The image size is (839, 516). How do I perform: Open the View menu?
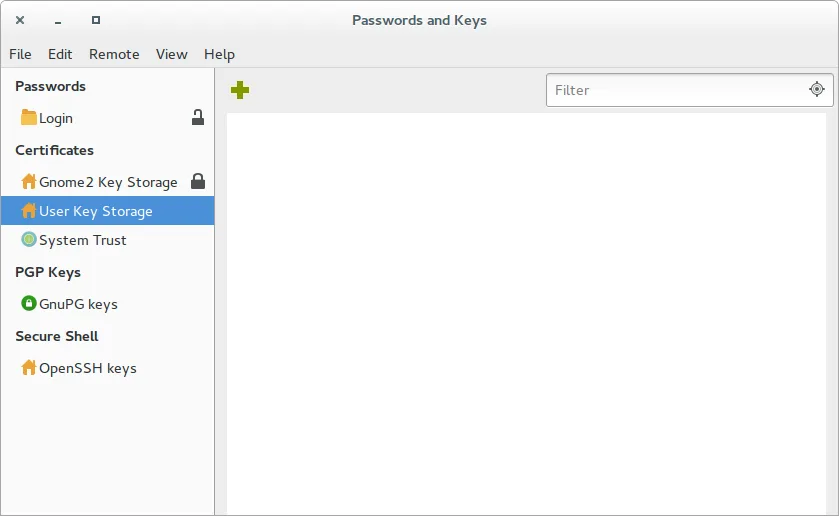tap(172, 54)
